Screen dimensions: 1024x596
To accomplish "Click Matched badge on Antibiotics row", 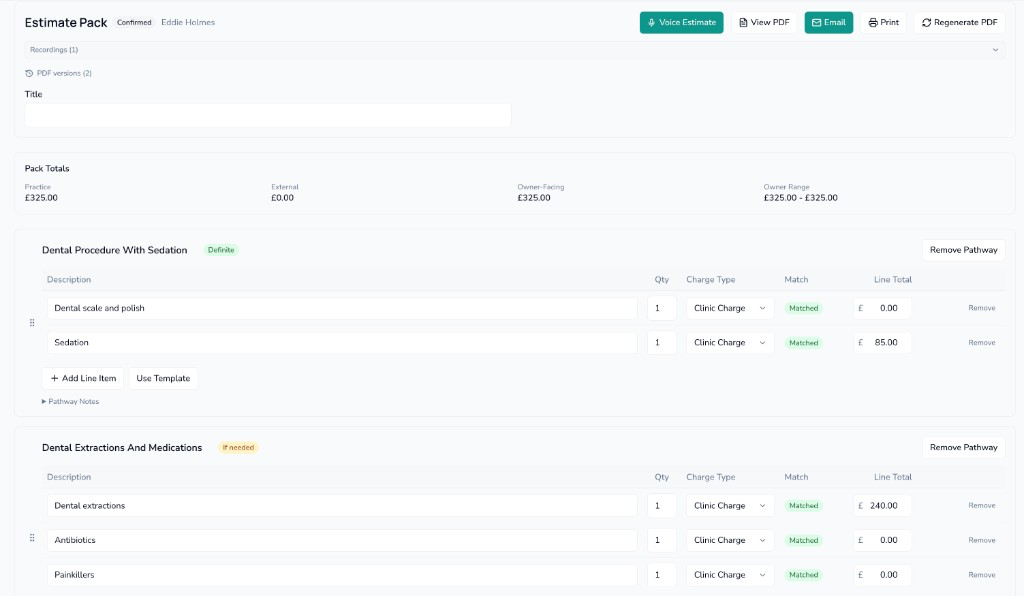I will point(803,541).
